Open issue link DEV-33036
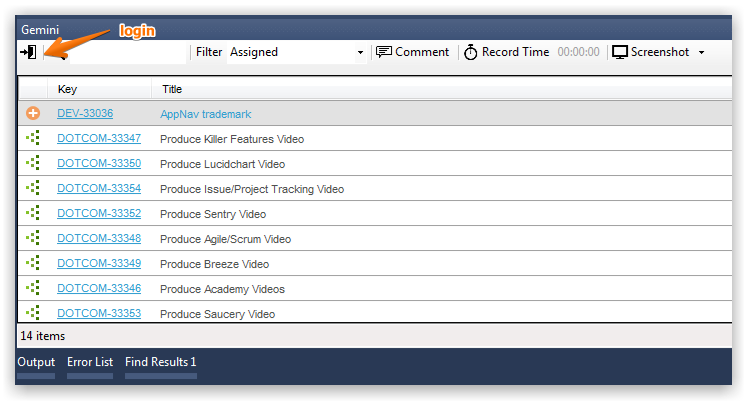 point(85,113)
